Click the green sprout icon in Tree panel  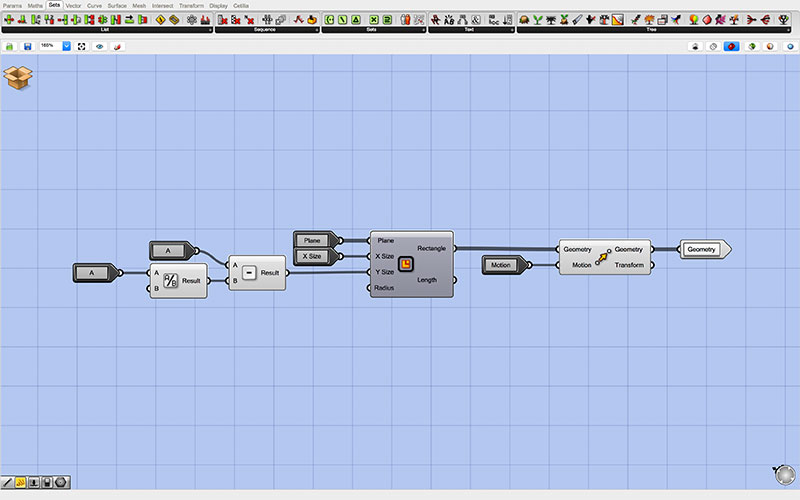pos(538,20)
